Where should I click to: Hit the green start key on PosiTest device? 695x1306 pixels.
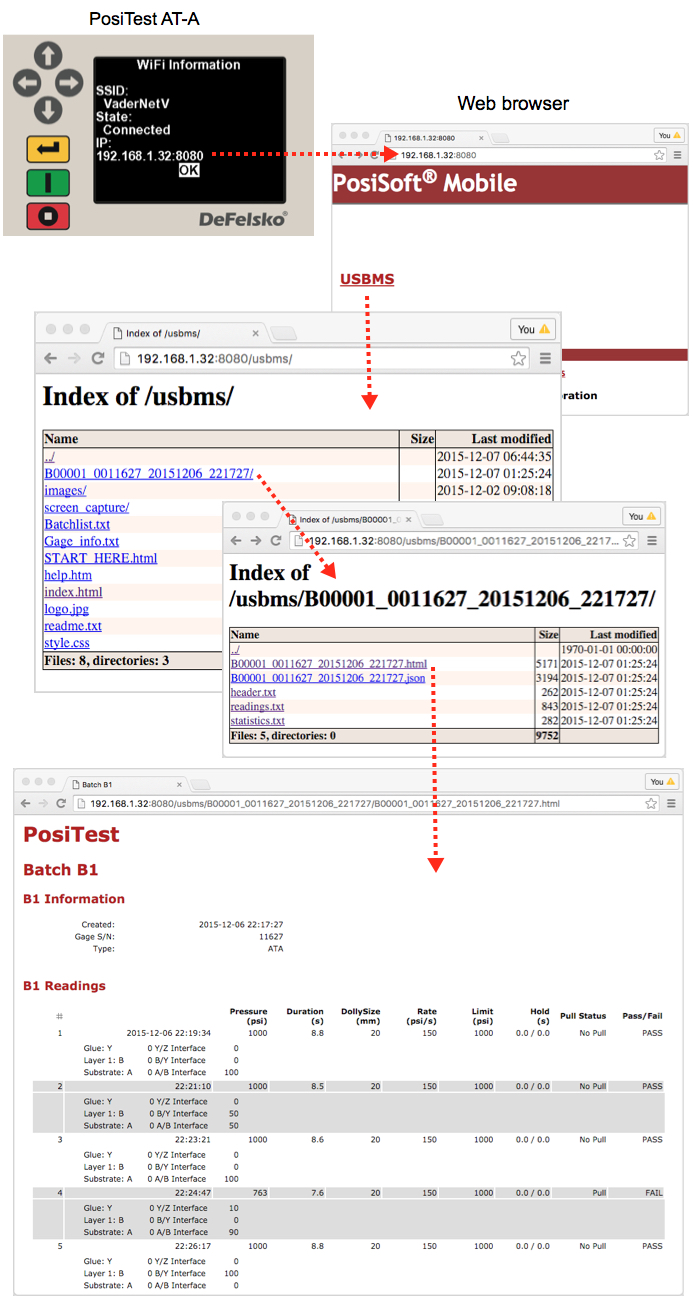tap(48, 182)
